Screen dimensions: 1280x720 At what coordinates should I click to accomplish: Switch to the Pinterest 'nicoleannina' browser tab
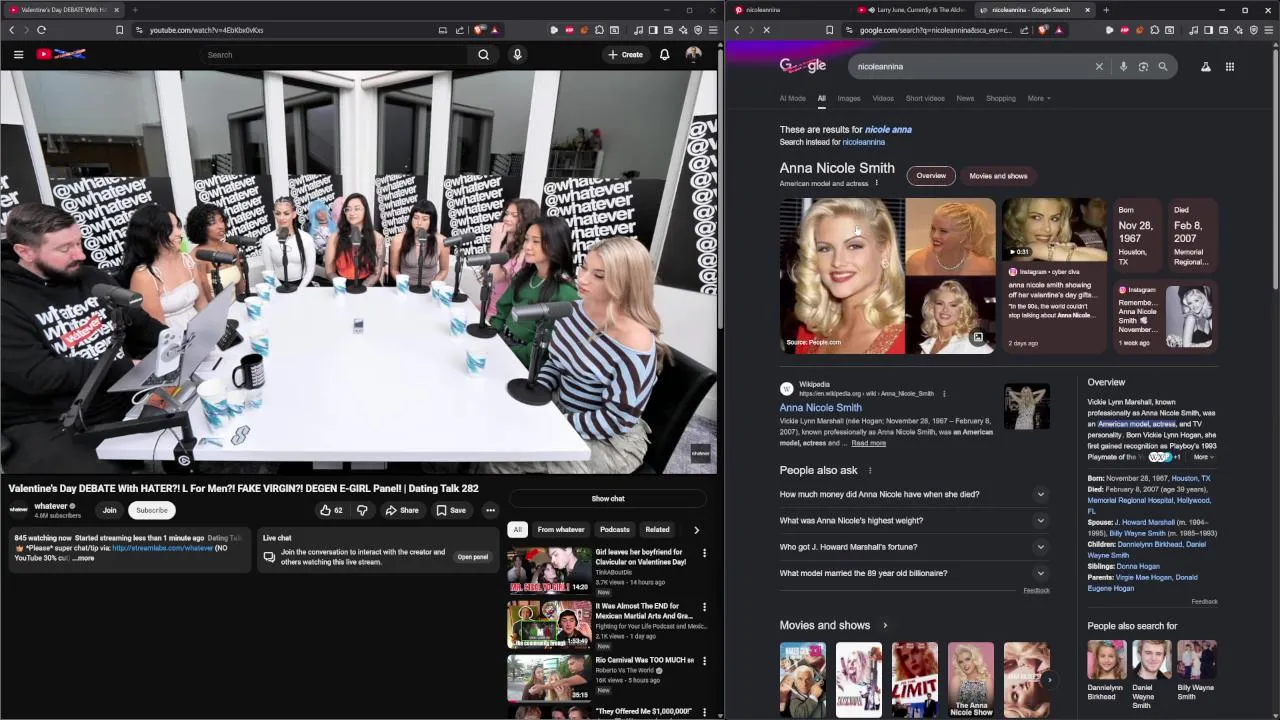pyautogui.click(x=788, y=10)
